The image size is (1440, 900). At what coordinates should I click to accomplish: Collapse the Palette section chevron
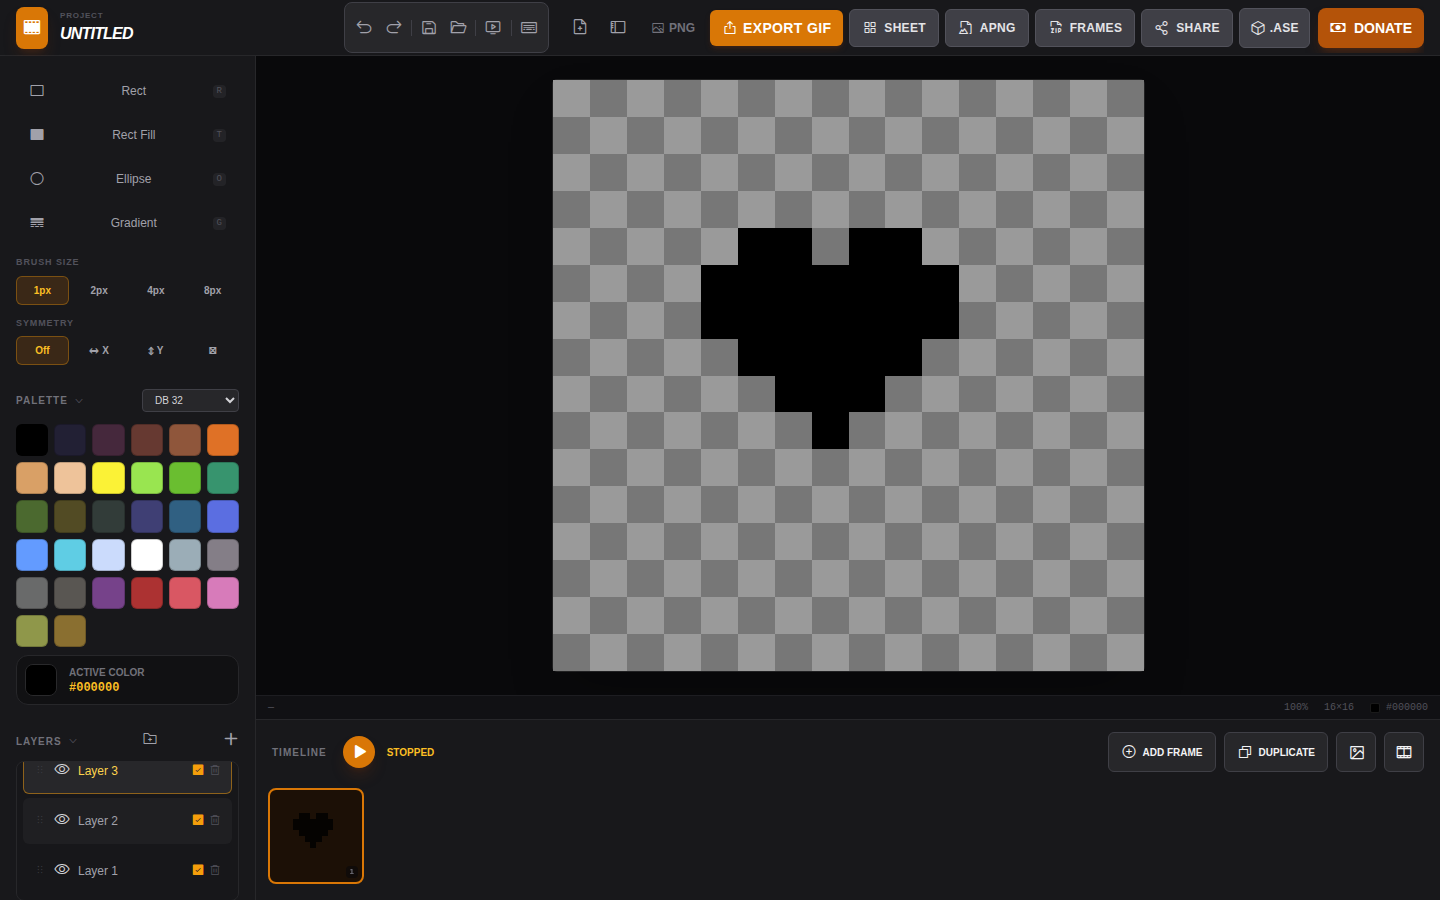coord(79,401)
